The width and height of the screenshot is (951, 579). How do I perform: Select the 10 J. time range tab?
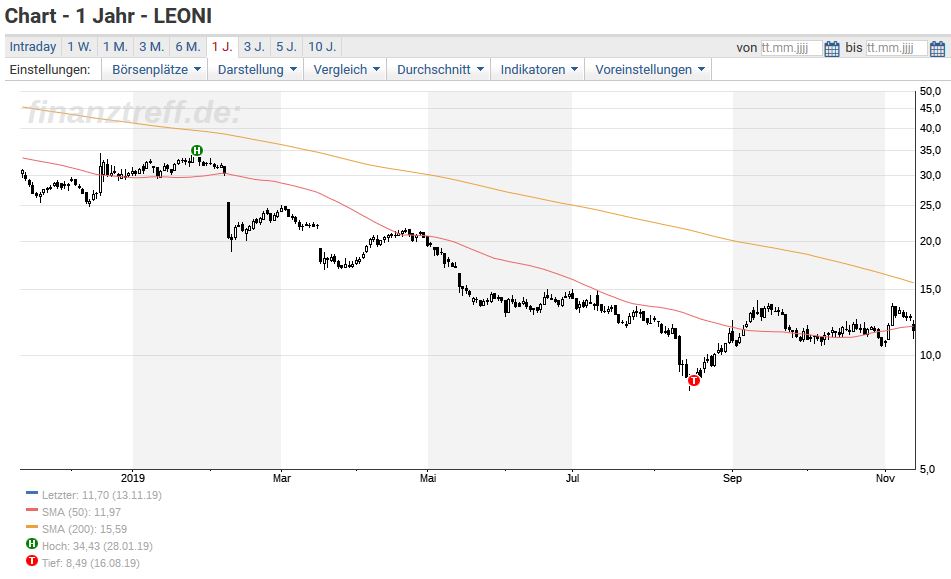pyautogui.click(x=321, y=47)
